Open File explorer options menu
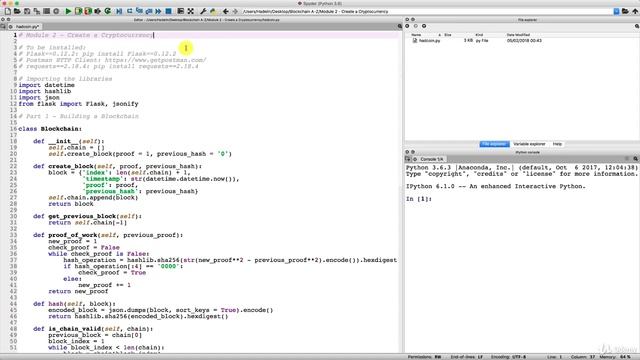640x360 pixels. click(637, 26)
